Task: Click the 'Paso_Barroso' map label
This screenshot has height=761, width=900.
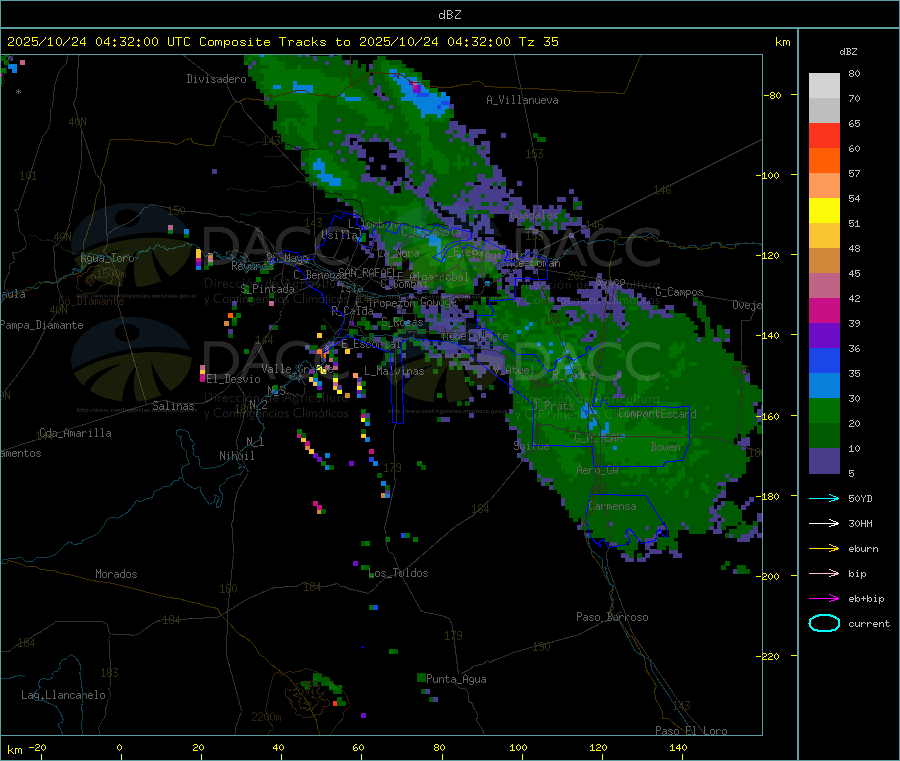Action: (612, 617)
